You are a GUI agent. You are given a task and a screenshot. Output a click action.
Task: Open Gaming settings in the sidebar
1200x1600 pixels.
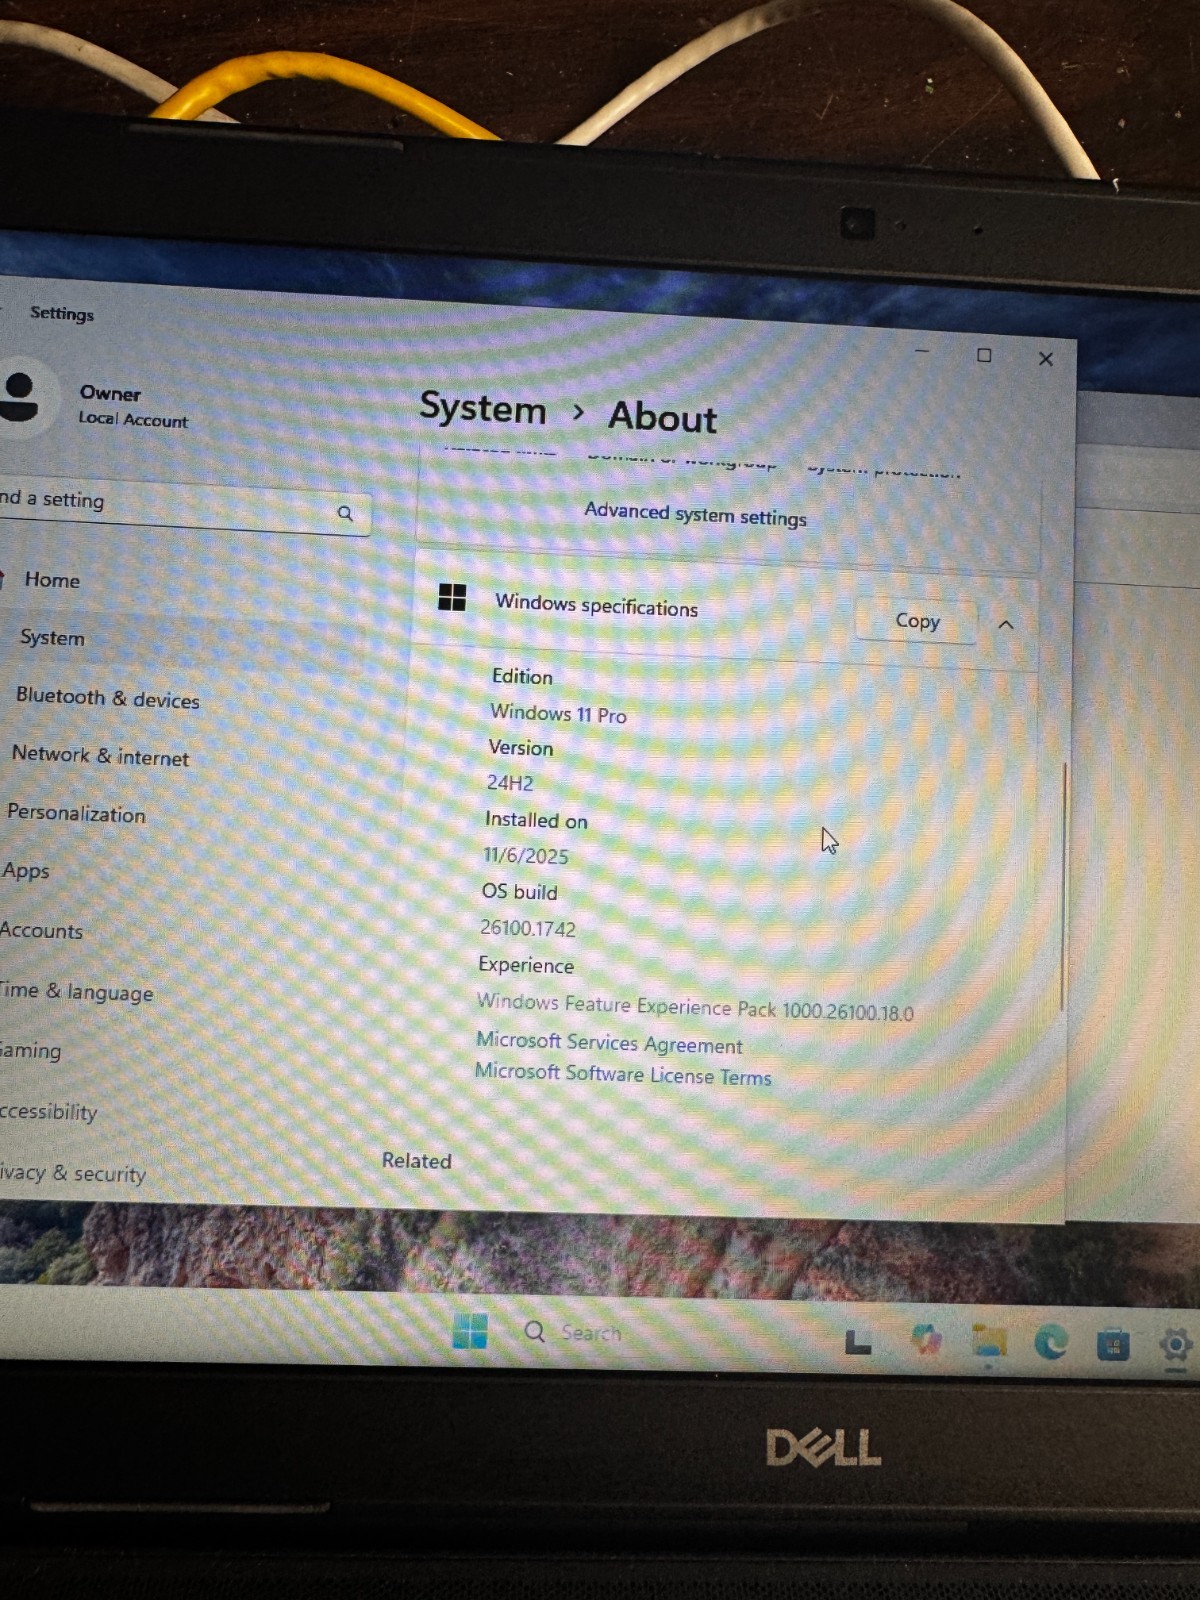coord(30,1050)
